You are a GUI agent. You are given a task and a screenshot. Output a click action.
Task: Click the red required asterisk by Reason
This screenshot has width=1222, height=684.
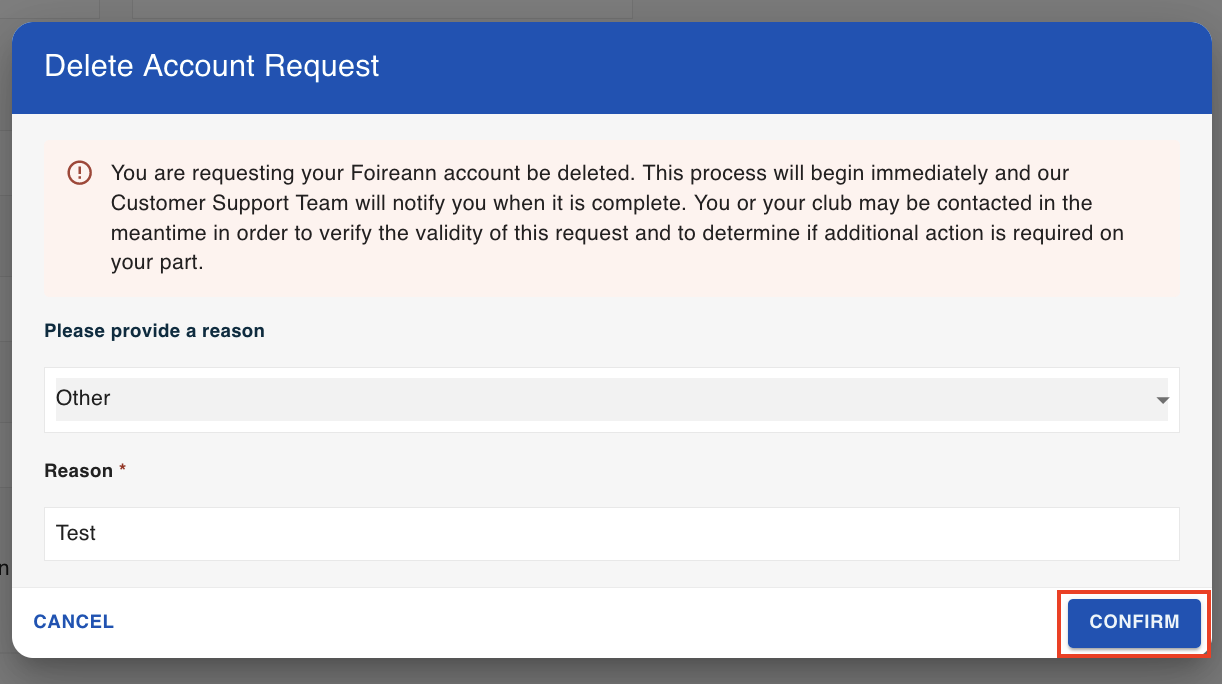[x=123, y=470]
